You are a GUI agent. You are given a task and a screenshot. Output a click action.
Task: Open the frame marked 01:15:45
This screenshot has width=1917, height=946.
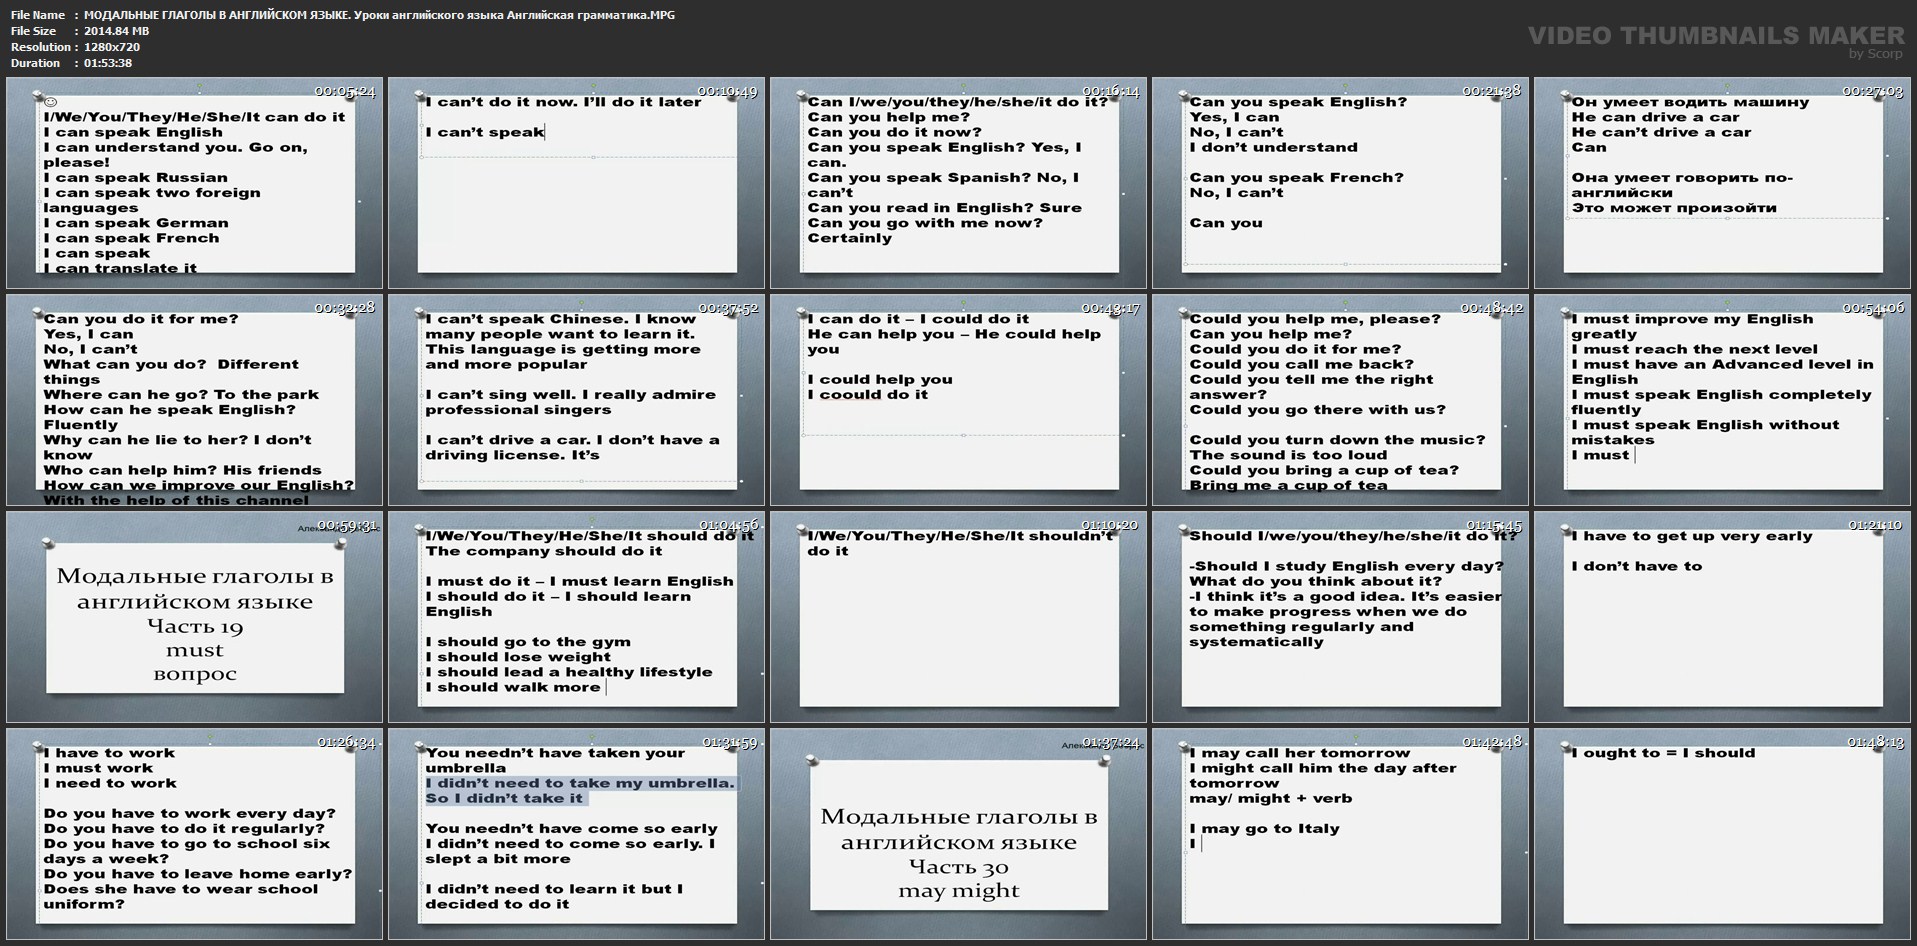click(x=1340, y=617)
